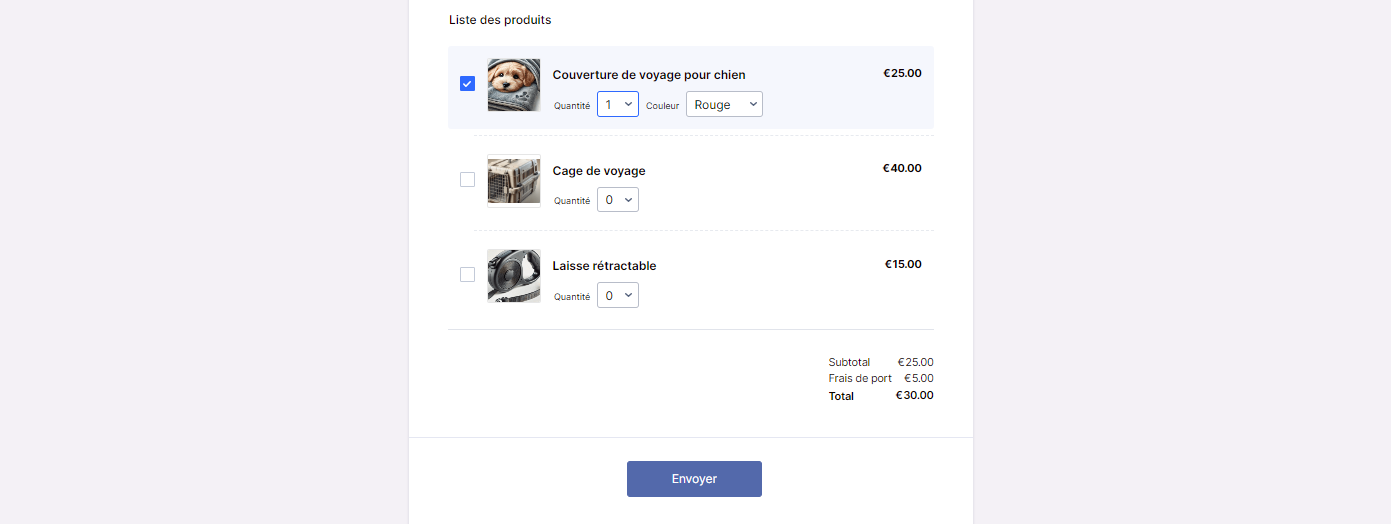Open quantity dropdown for Laisse rétractable
The height and width of the screenshot is (524, 1391).
pyautogui.click(x=618, y=295)
